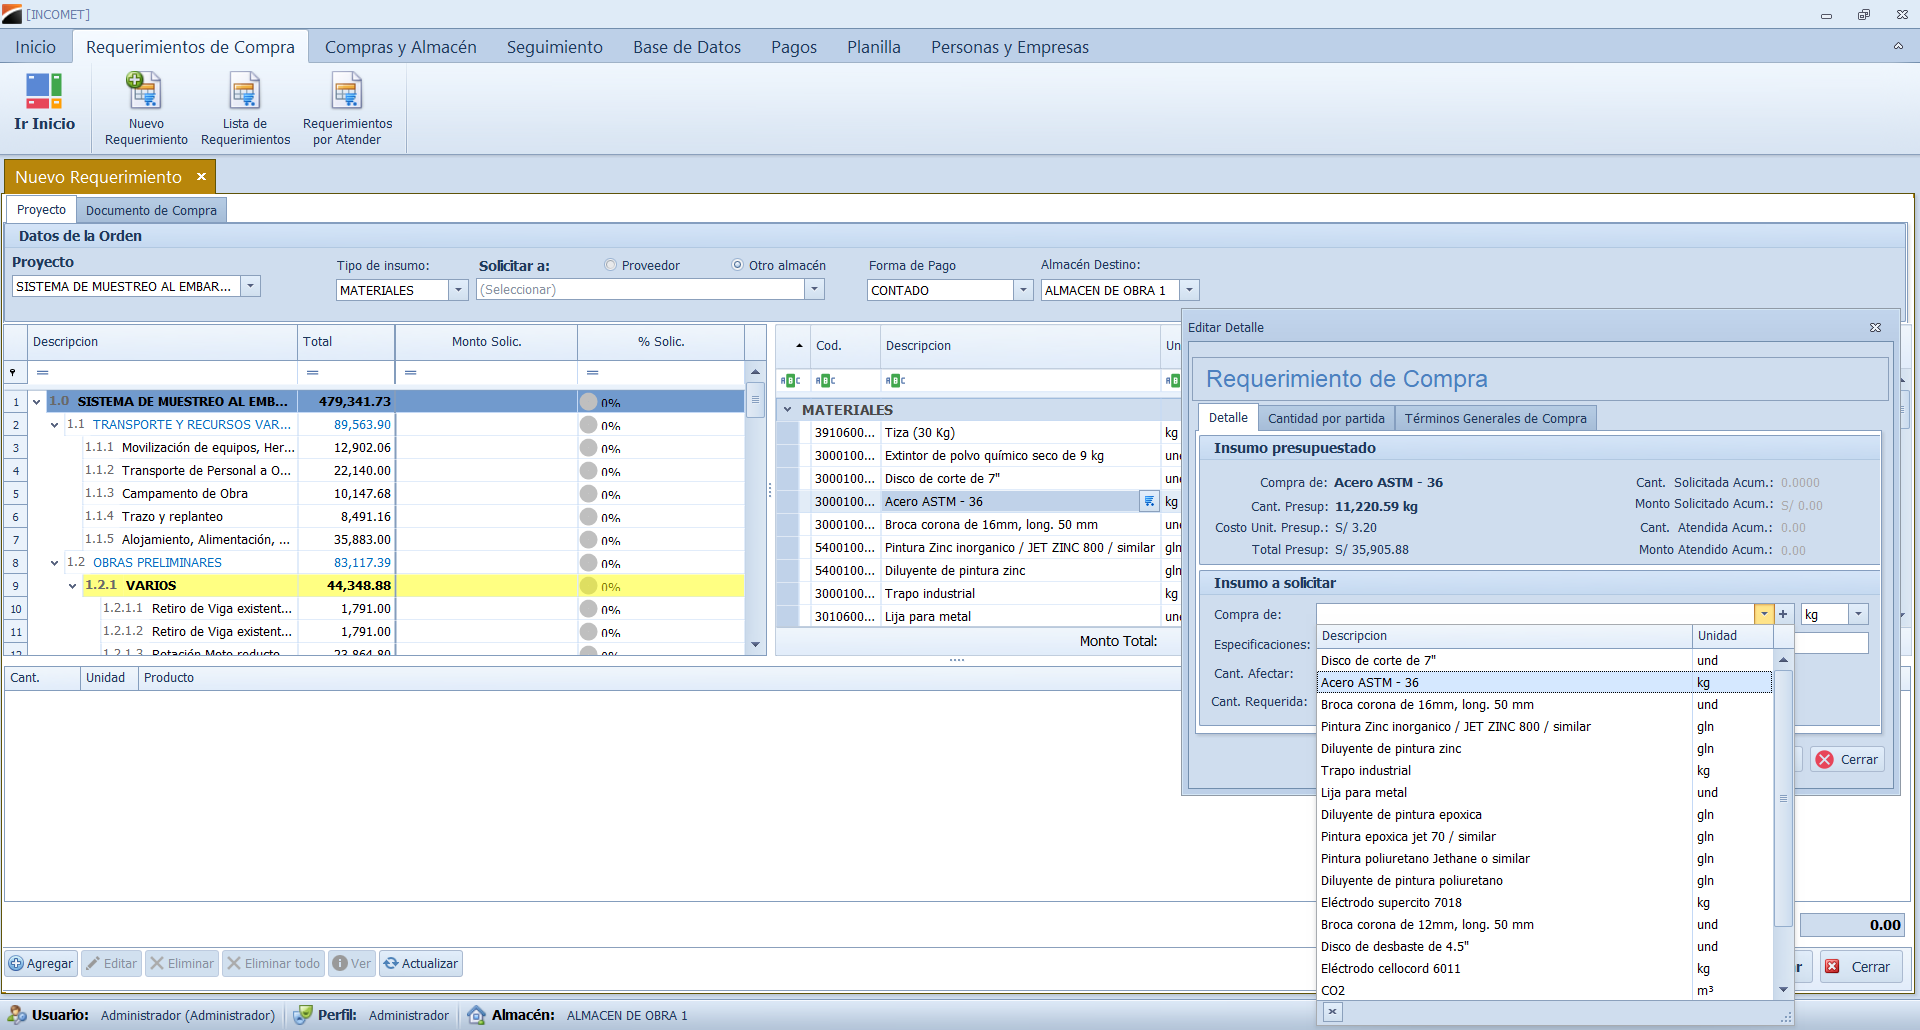Select Trapo industrial from dropdown list
The image size is (1920, 1030).
[x=1365, y=771]
